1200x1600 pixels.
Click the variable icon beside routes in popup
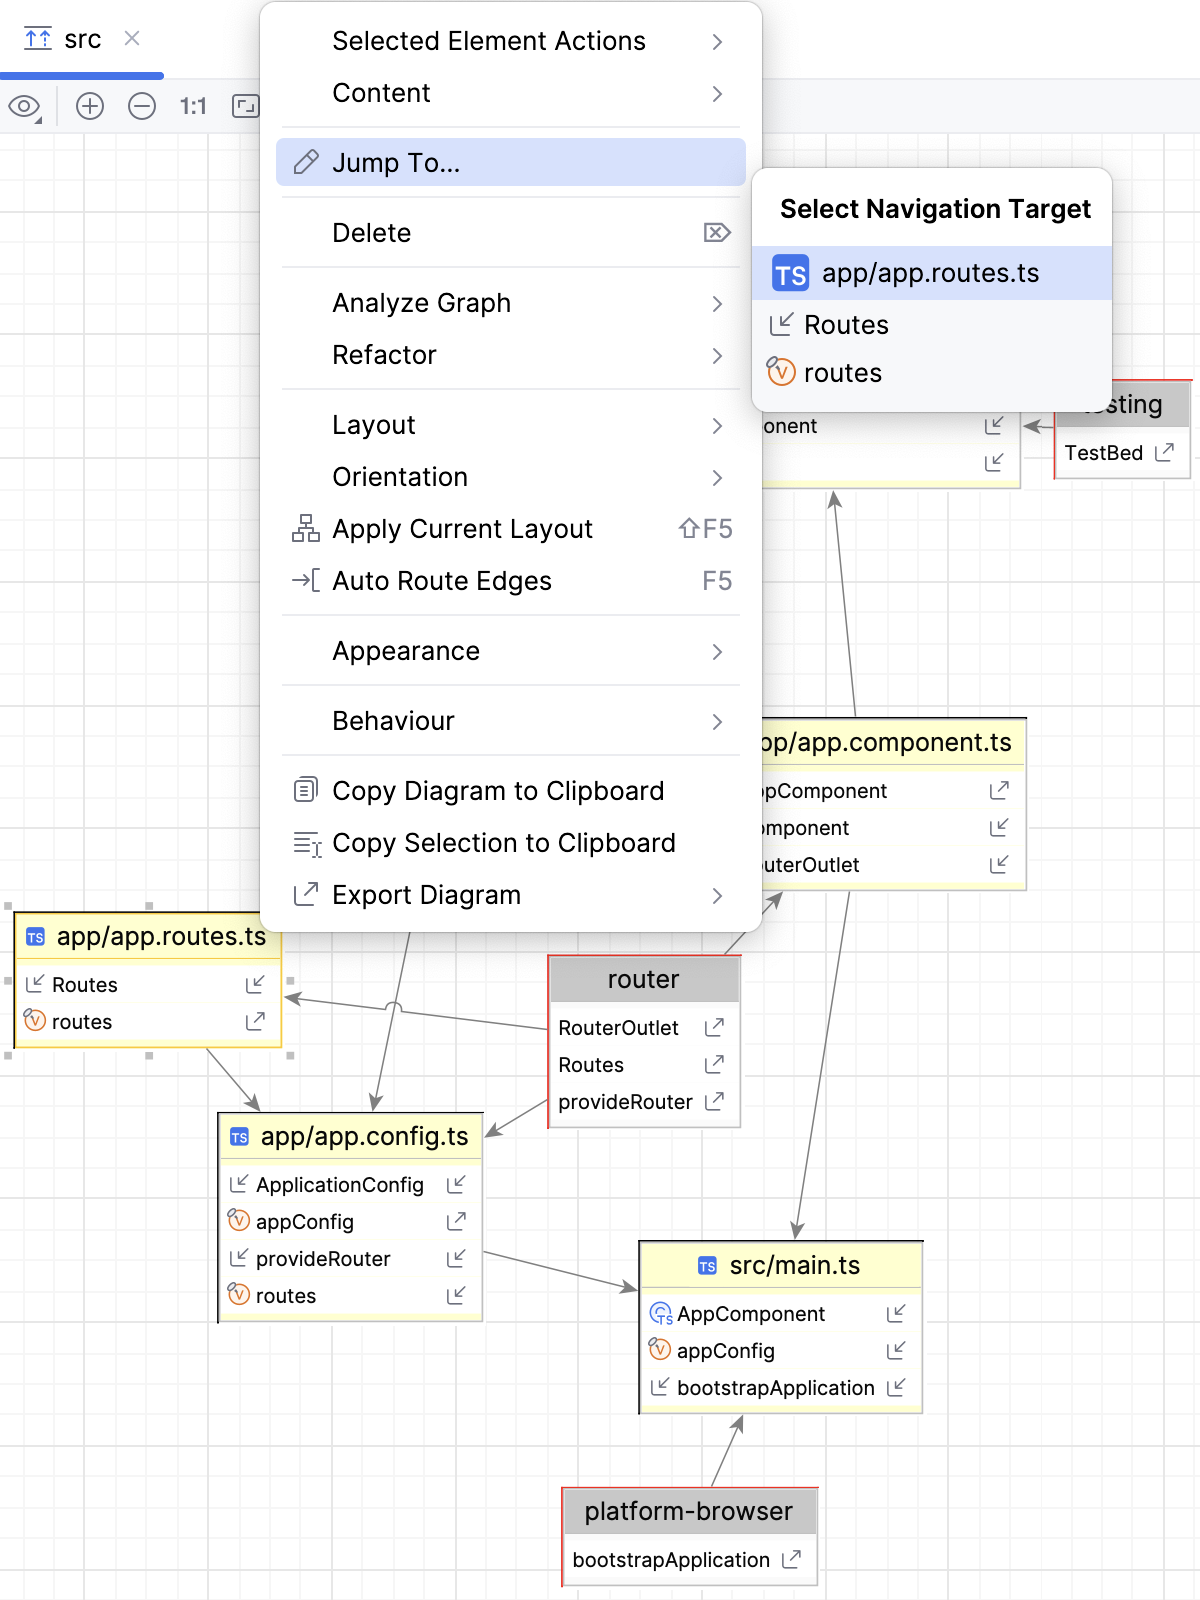[781, 371]
